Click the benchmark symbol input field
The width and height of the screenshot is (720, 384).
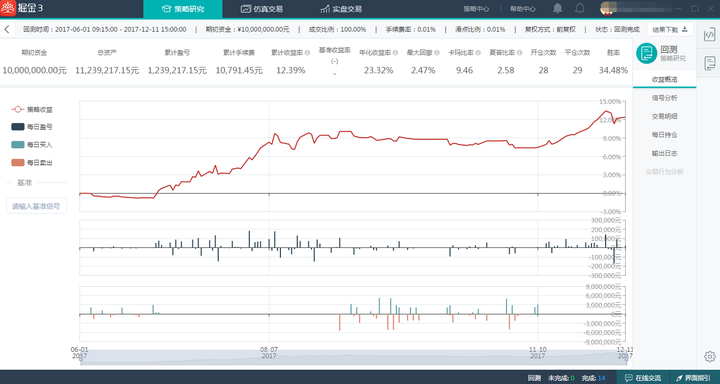coord(36,206)
